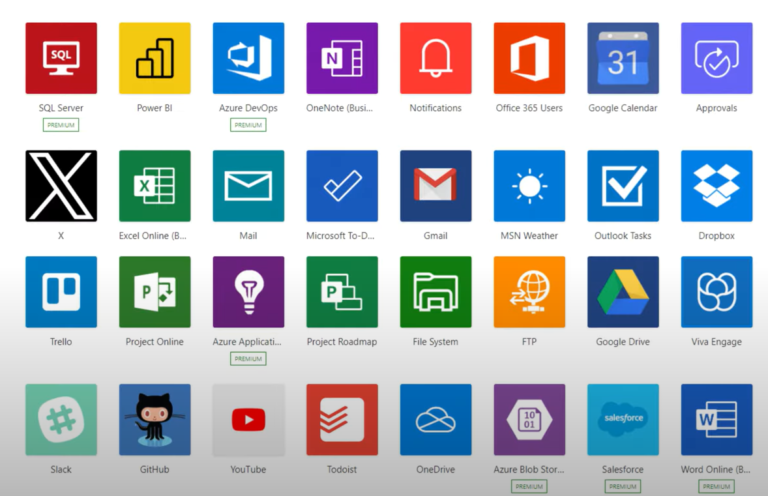The height and width of the screenshot is (496, 768).
Task: Choose the Azure Application Insights lightbulb icon
Action: point(248,292)
